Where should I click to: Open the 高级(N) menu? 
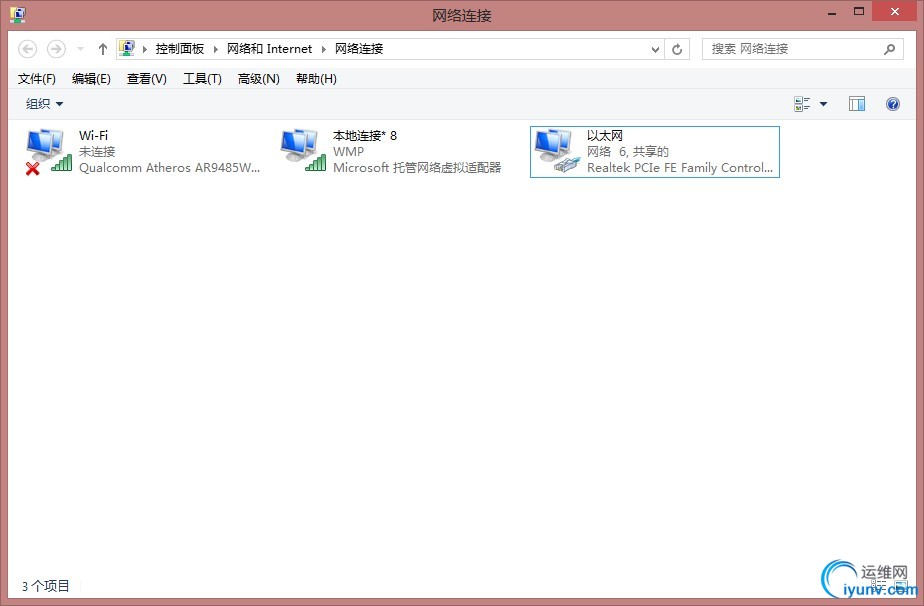pos(259,79)
